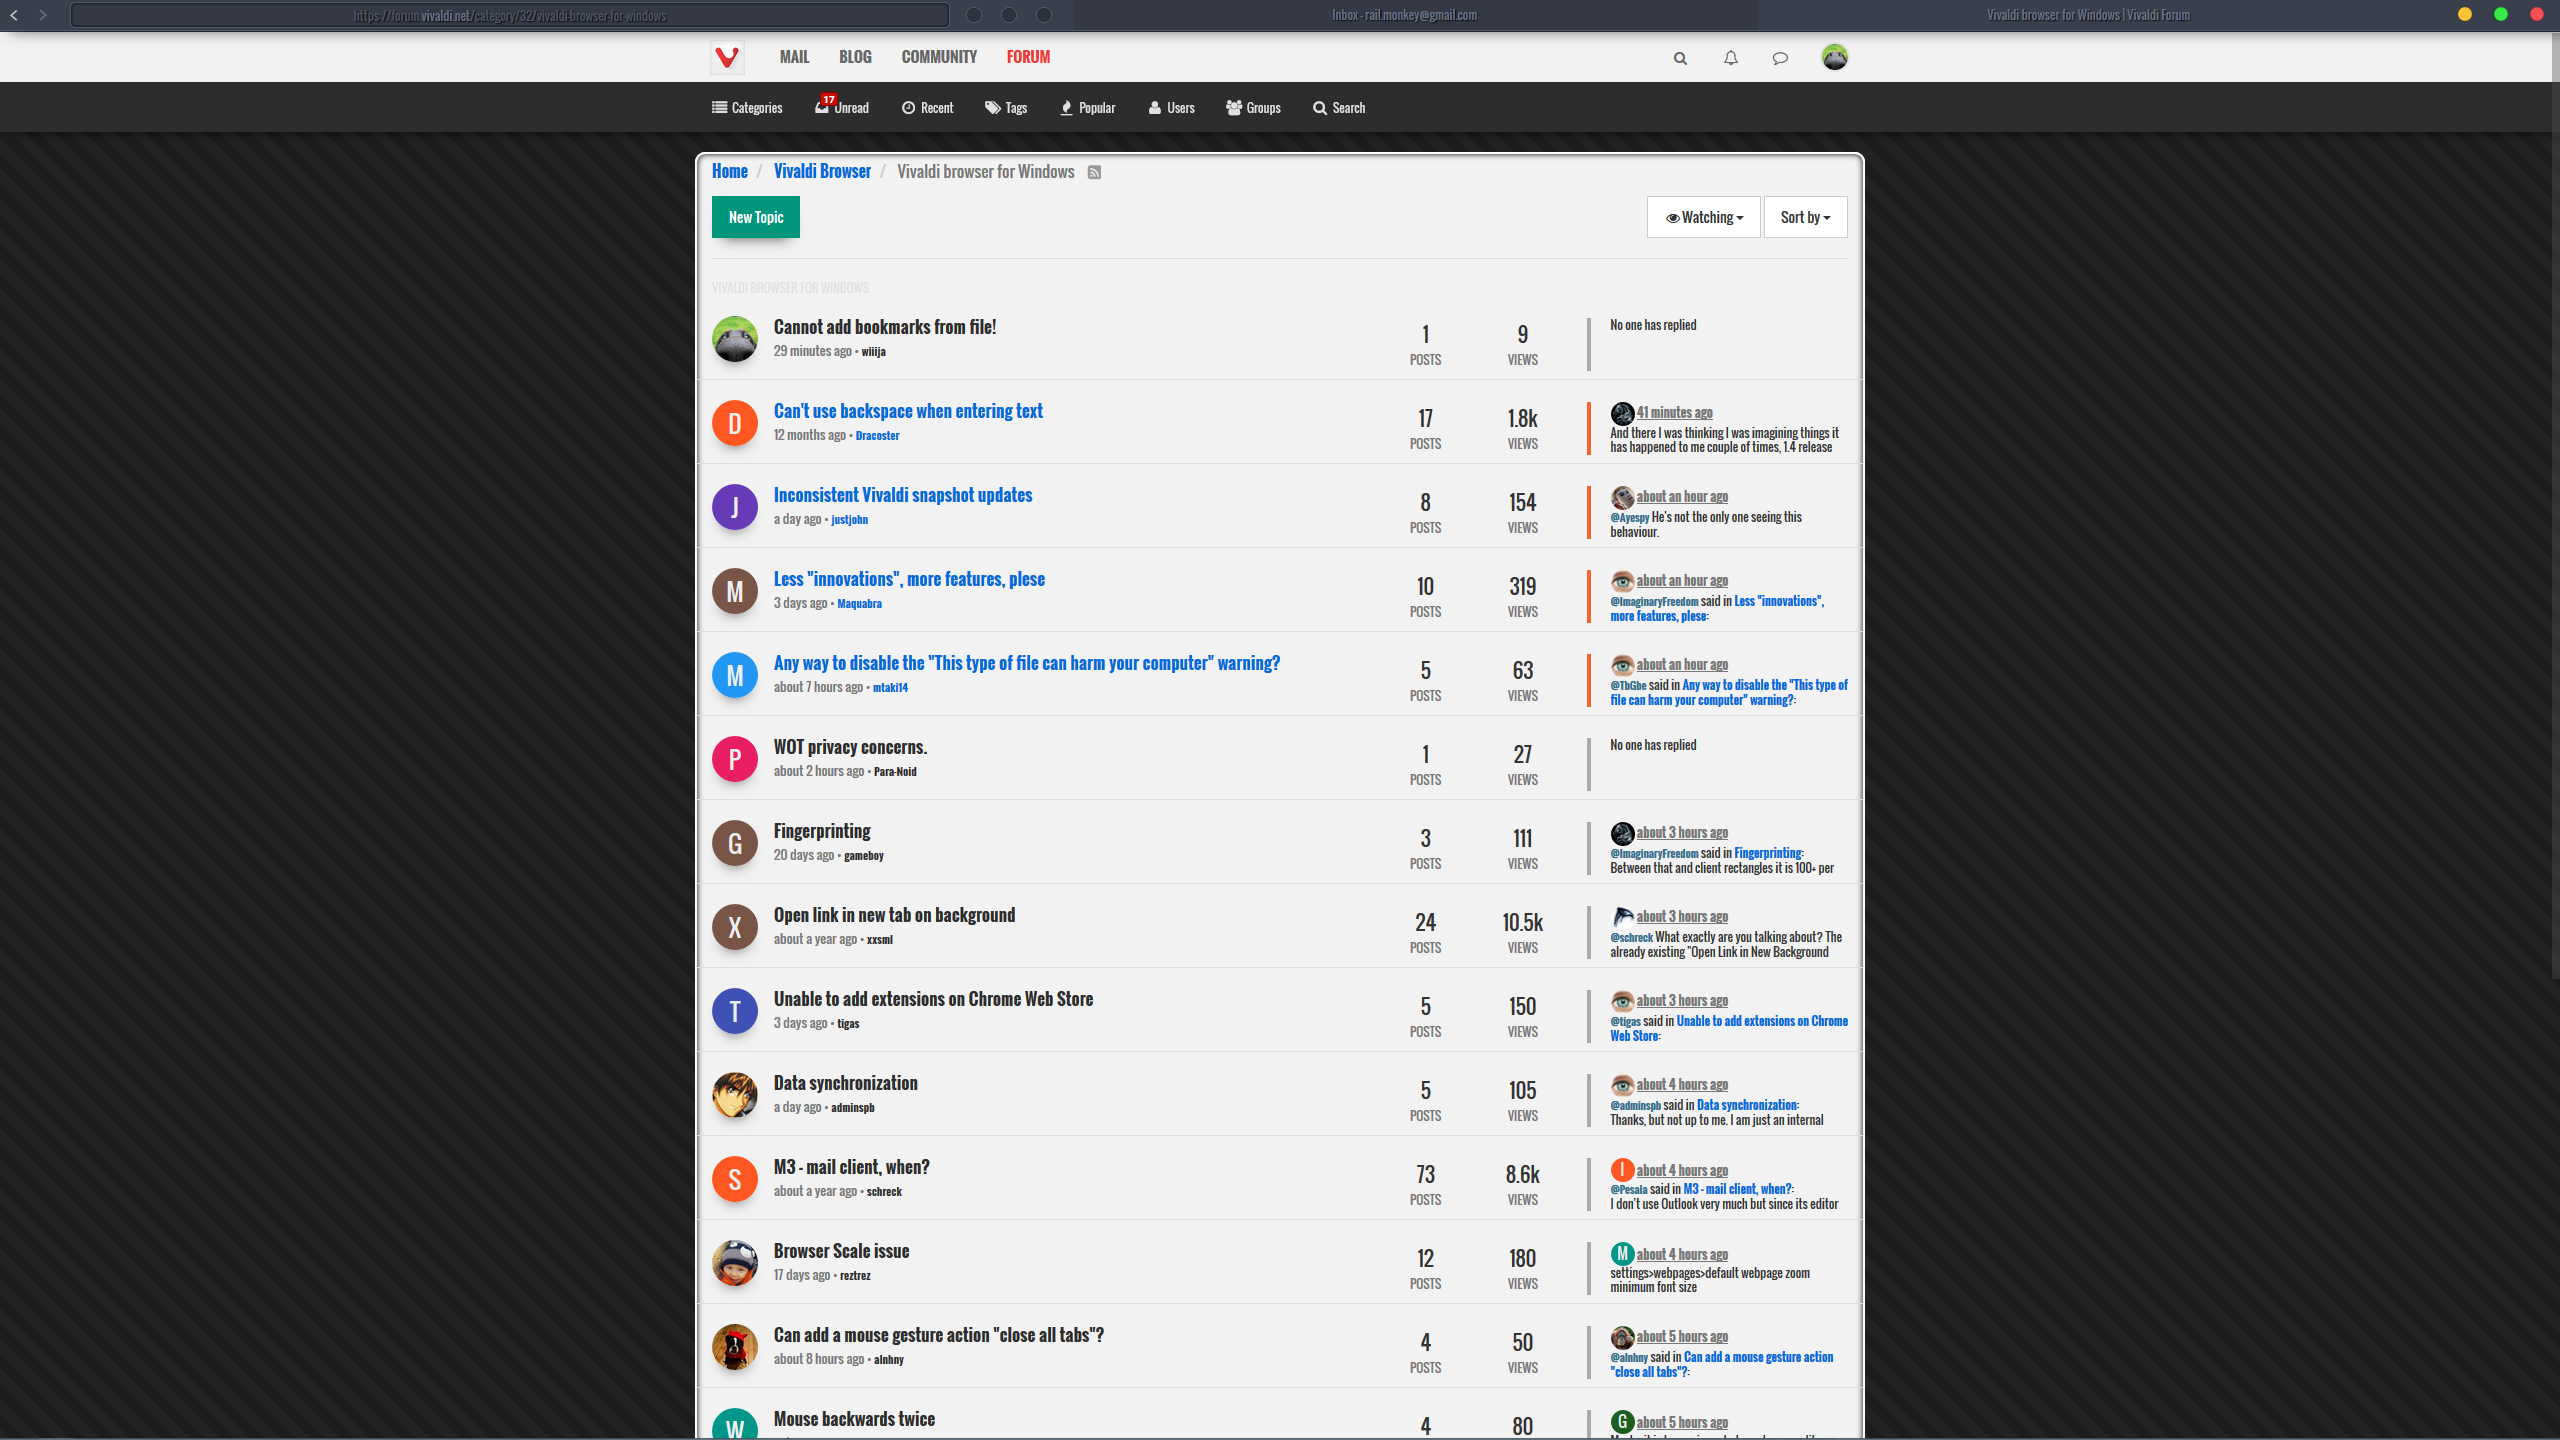This screenshot has width=2560, height=1440.
Task: Open topic WOT privacy concerns.
Action: (x=850, y=747)
